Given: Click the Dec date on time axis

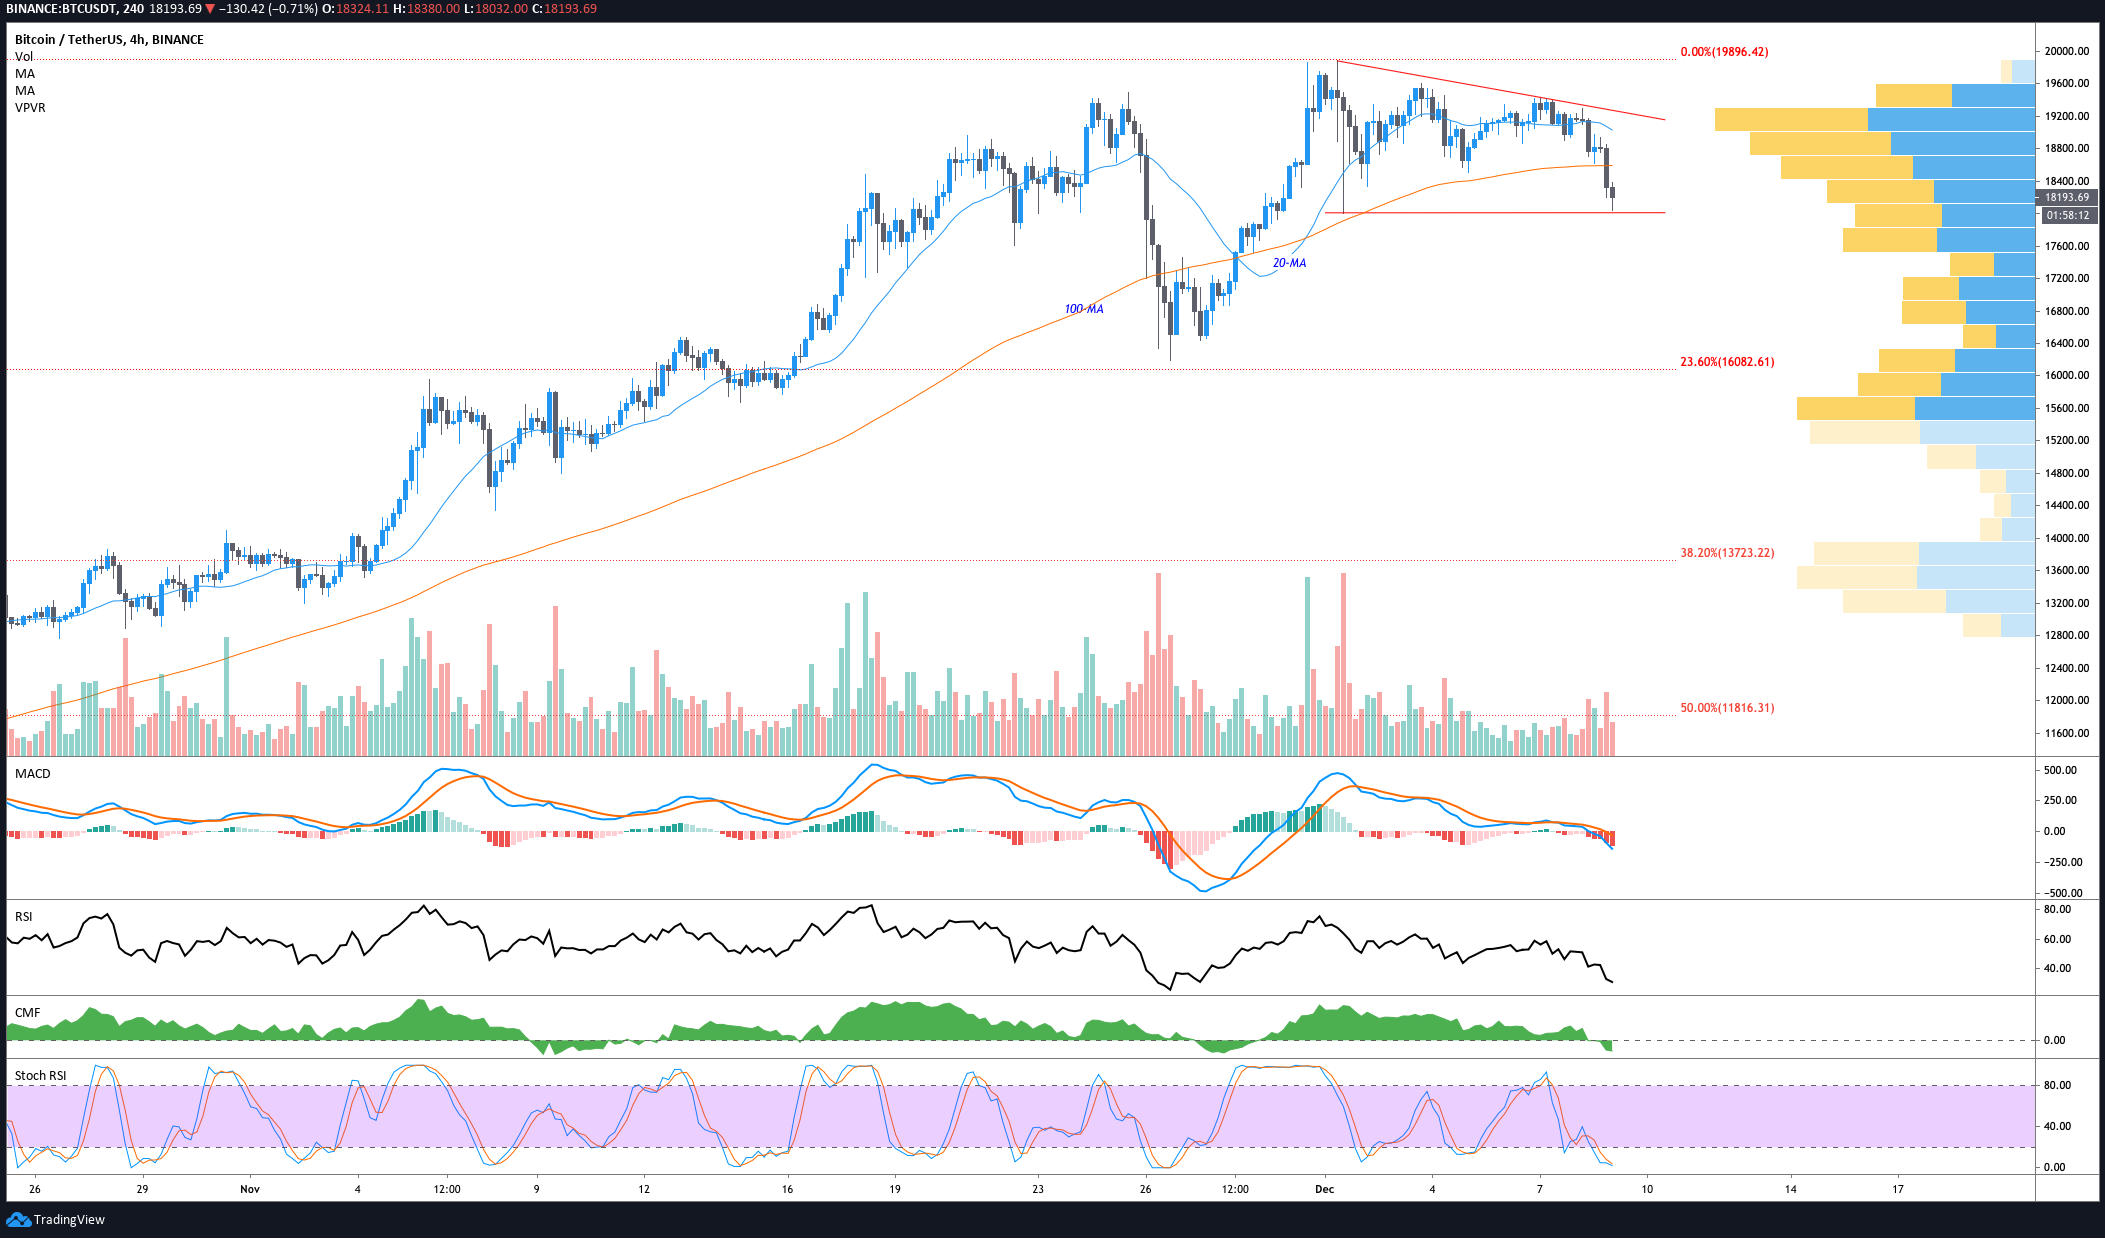Looking at the screenshot, I should coord(1324,1189).
